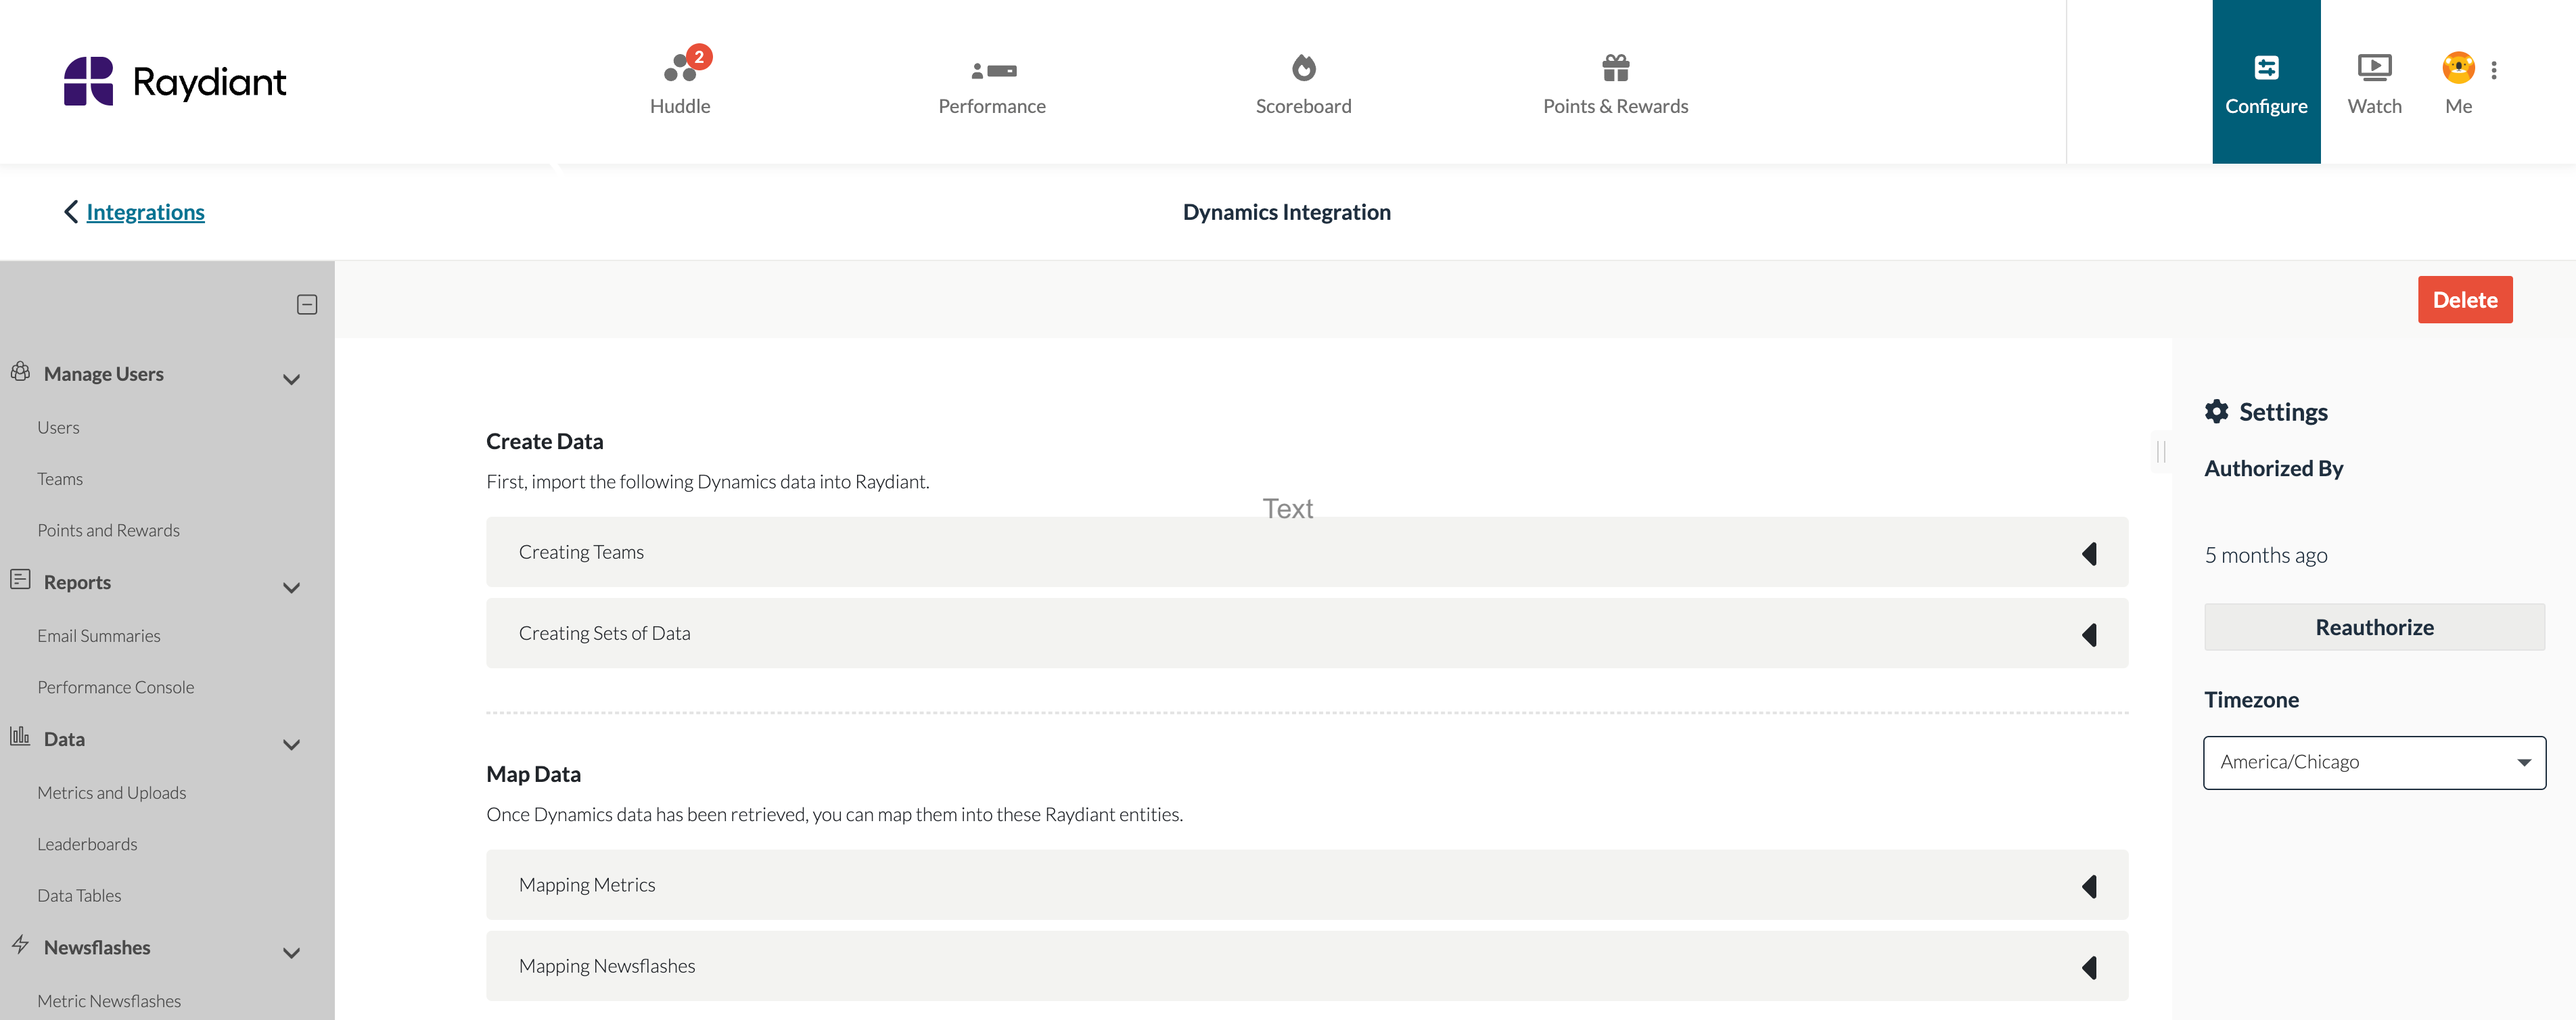Image resolution: width=2576 pixels, height=1020 pixels.
Task: Open Points and Rewards in sidebar
Action: [108, 530]
